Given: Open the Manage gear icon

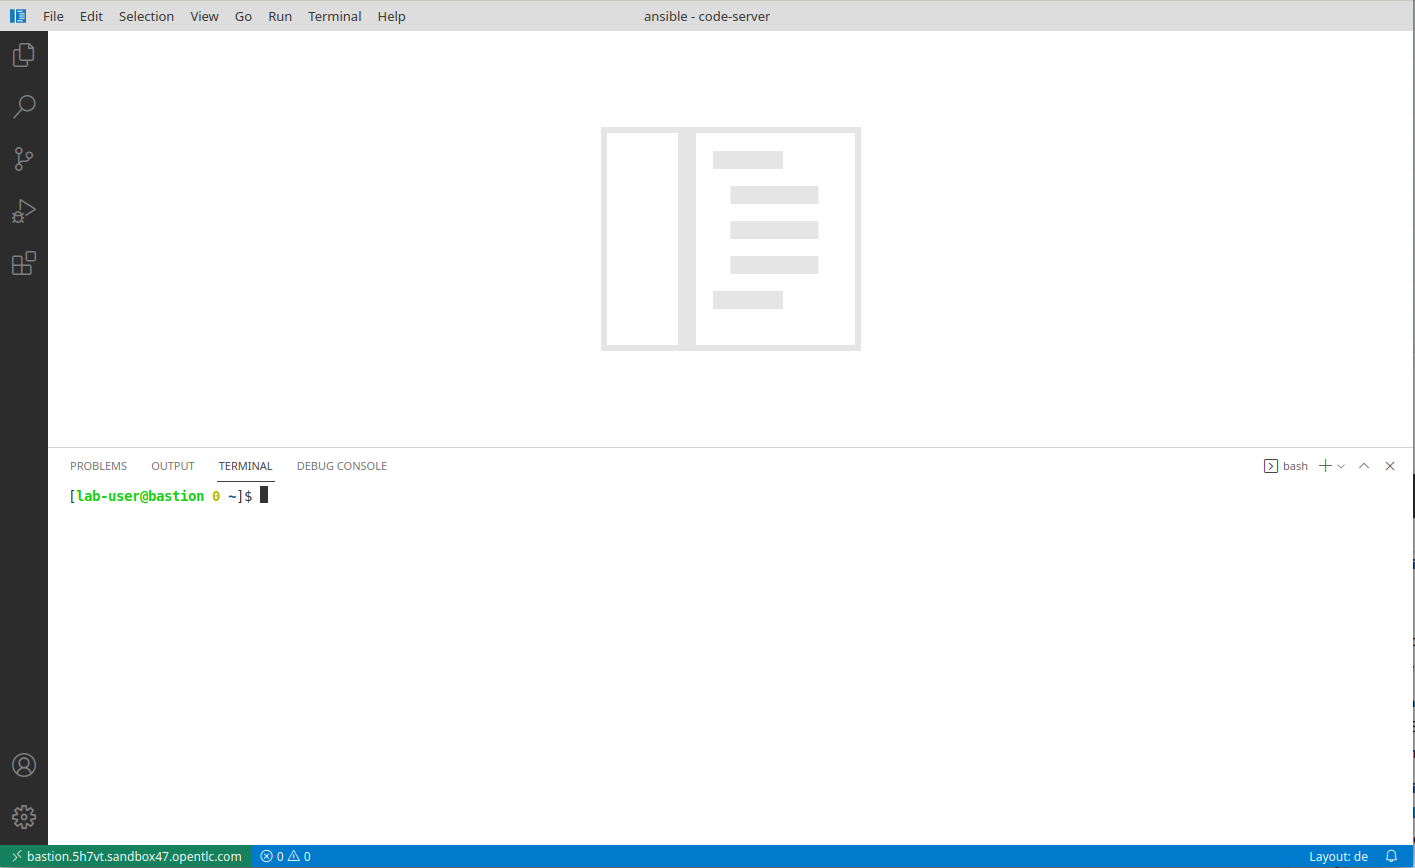Looking at the screenshot, I should [24, 817].
